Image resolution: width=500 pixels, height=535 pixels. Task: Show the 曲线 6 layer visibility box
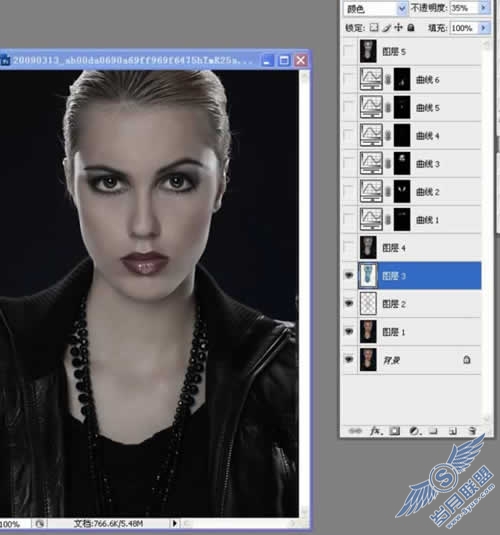(349, 79)
